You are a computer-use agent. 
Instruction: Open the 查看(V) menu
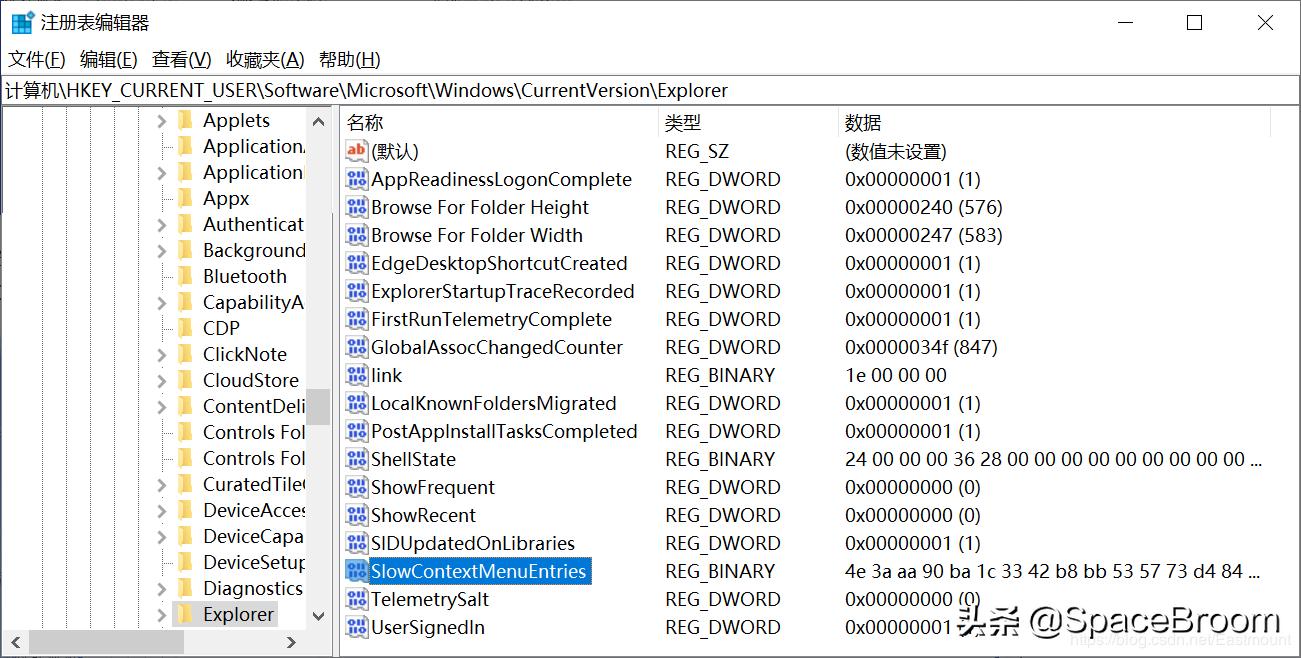click(182, 59)
